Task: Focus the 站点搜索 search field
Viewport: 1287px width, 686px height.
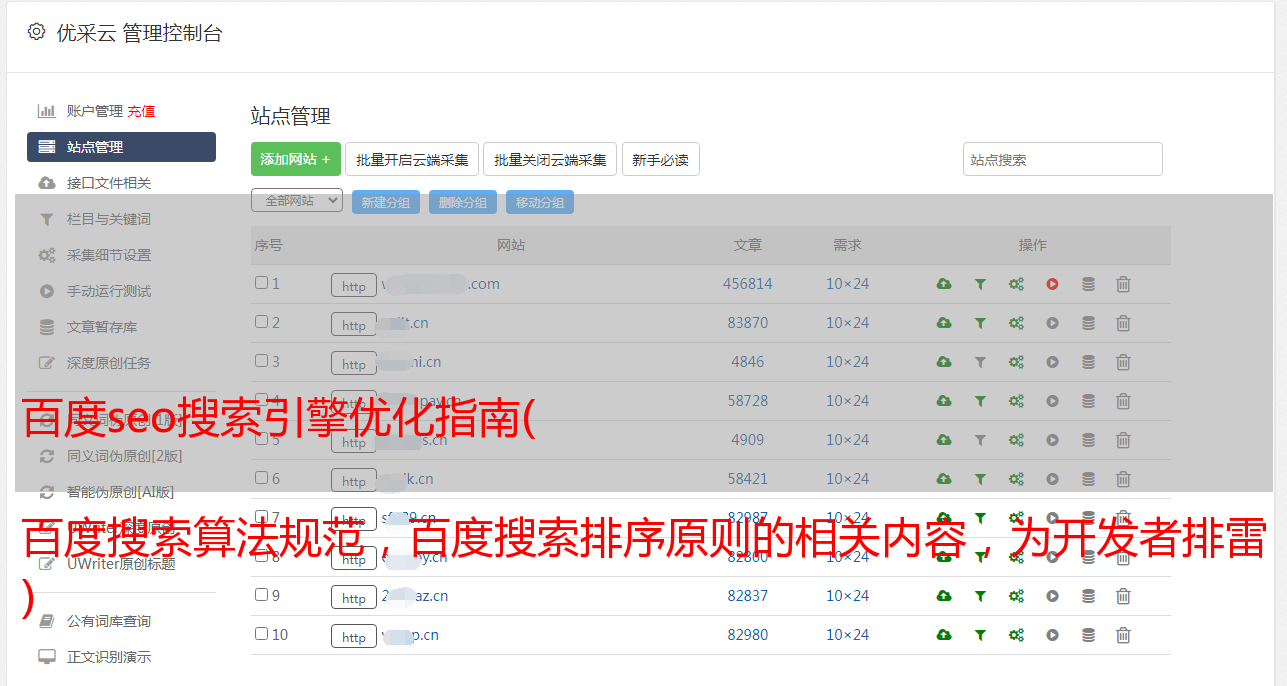Action: click(1062, 159)
